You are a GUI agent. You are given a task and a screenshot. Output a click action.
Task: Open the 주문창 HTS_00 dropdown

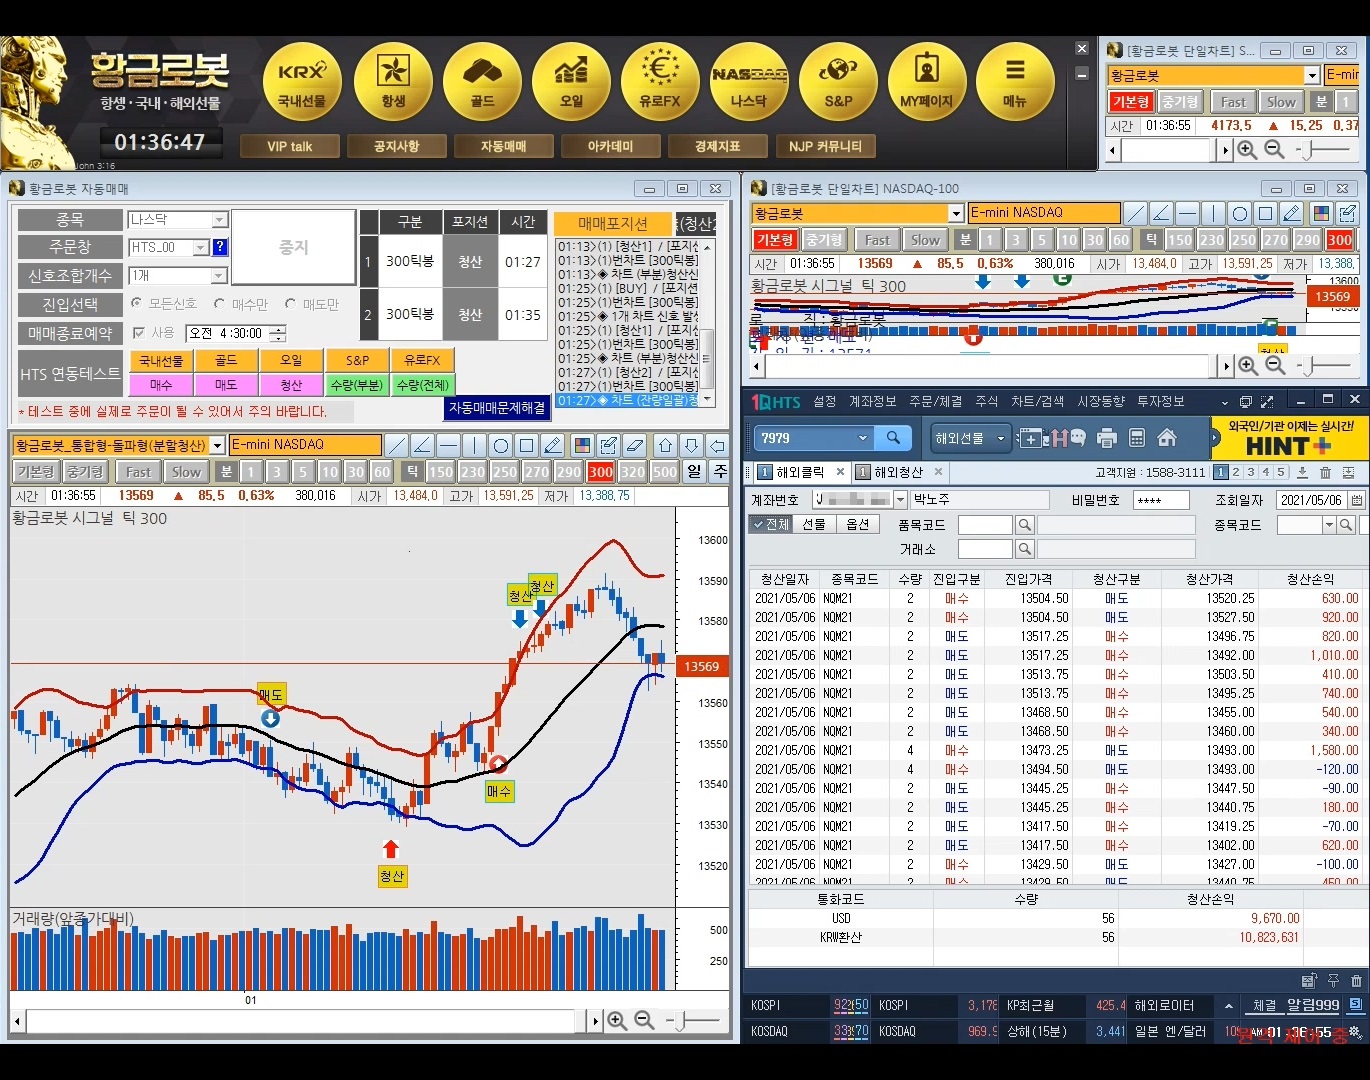pyautogui.click(x=201, y=247)
